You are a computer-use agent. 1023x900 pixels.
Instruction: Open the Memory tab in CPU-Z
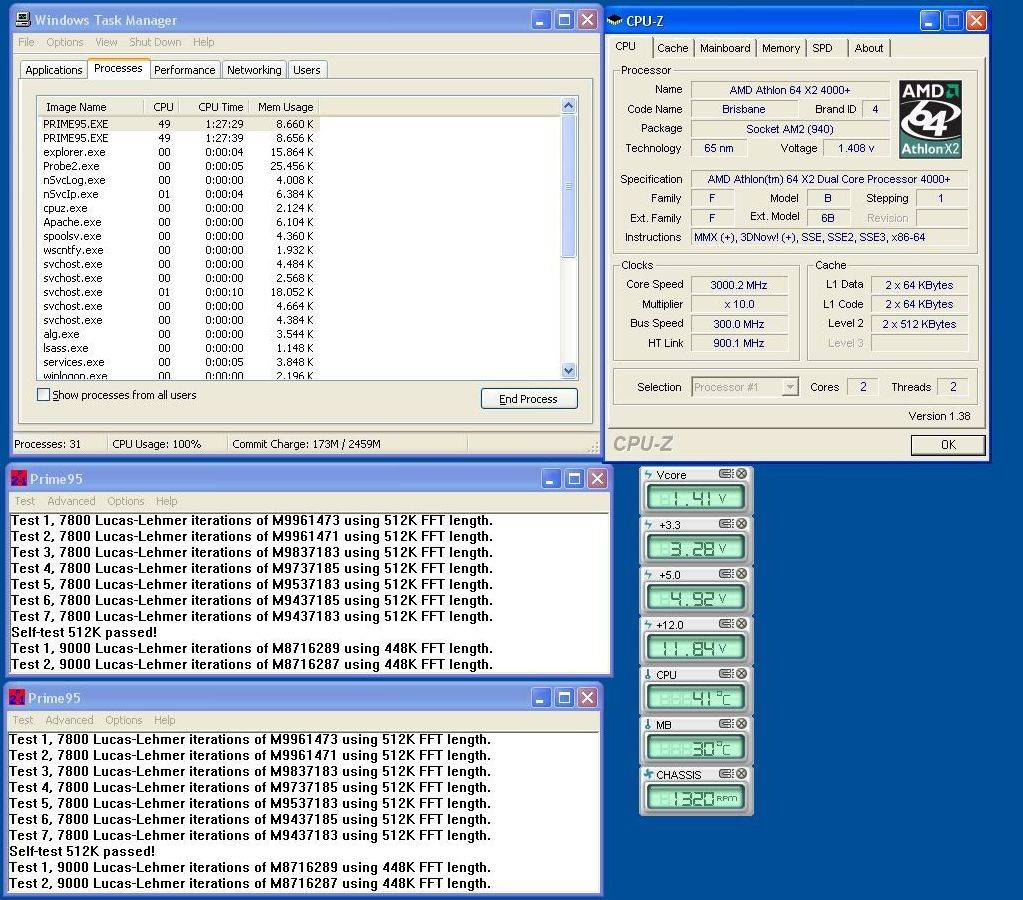click(x=781, y=48)
